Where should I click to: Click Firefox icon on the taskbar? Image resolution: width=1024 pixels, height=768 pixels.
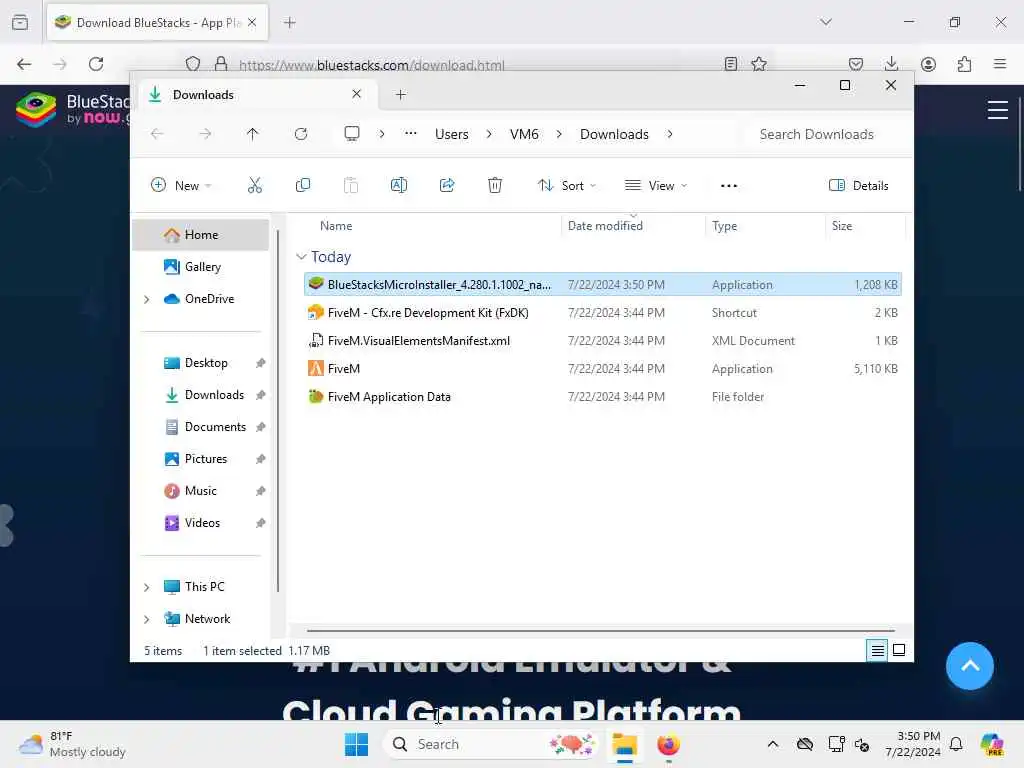coord(668,744)
